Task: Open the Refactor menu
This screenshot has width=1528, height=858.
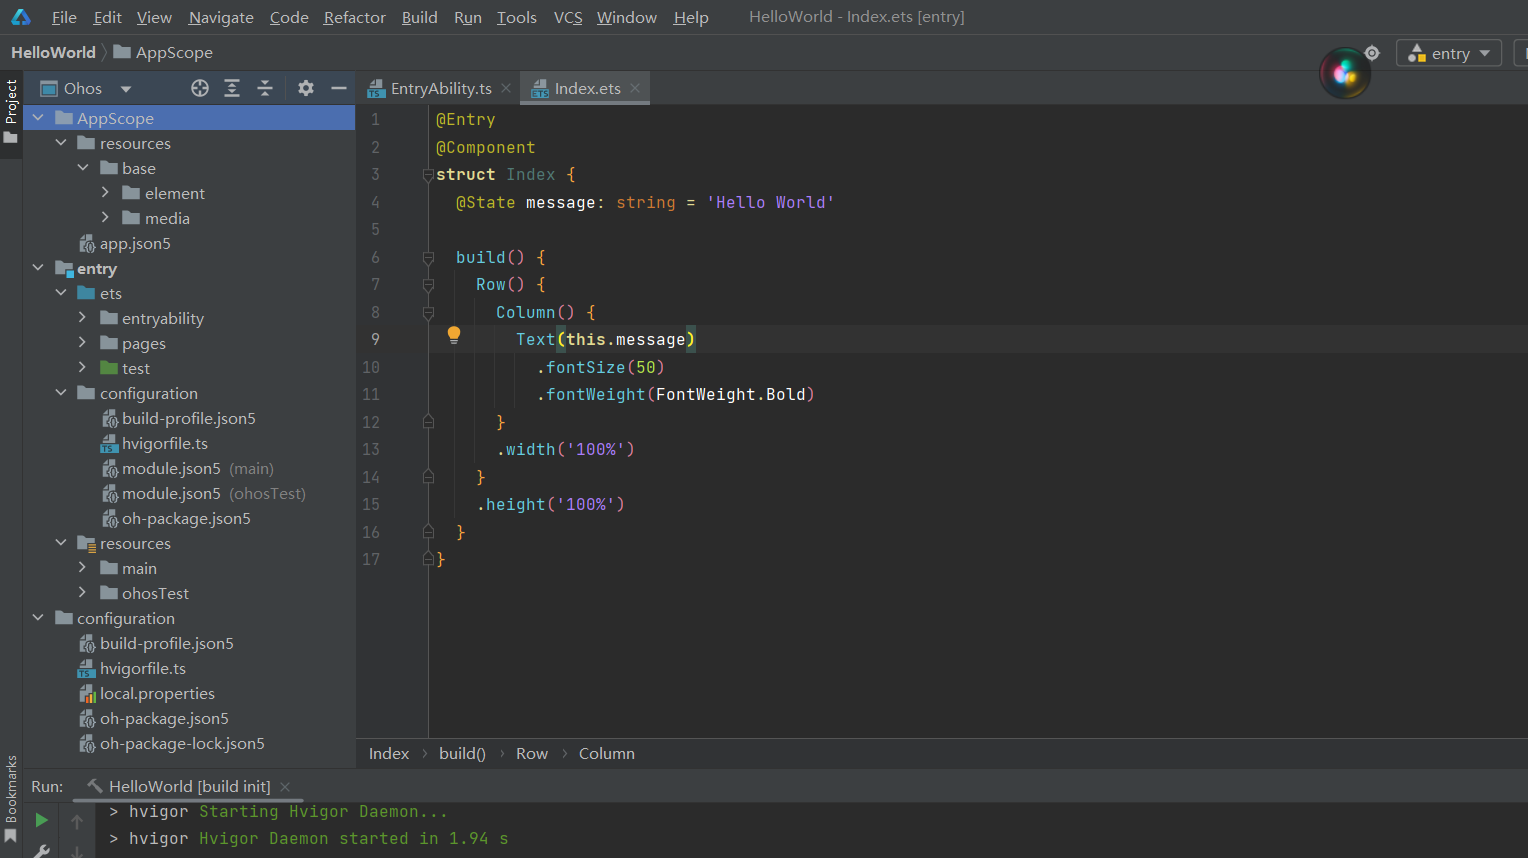Action: point(355,17)
